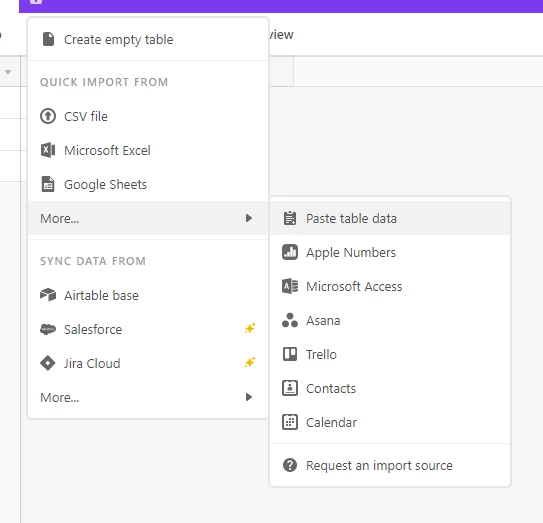Import from CSV file
The width and height of the screenshot is (543, 523).
point(148,116)
